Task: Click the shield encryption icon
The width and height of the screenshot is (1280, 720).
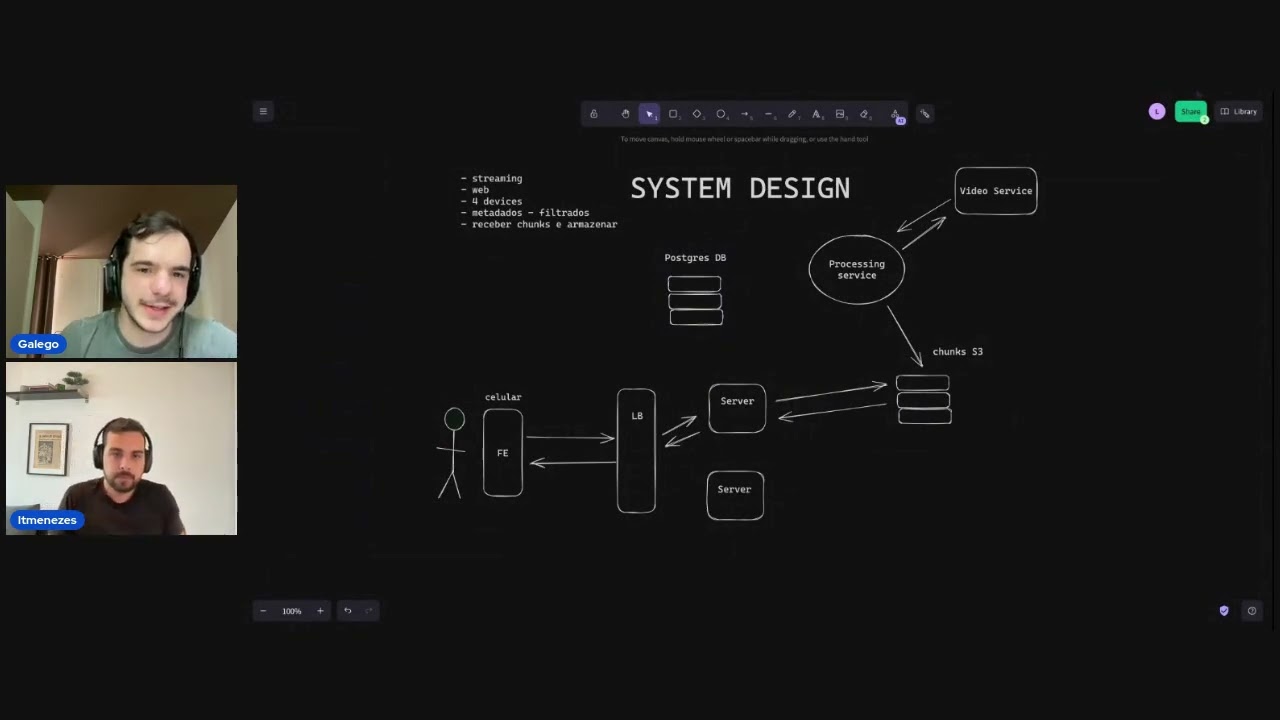Action: (1224, 611)
